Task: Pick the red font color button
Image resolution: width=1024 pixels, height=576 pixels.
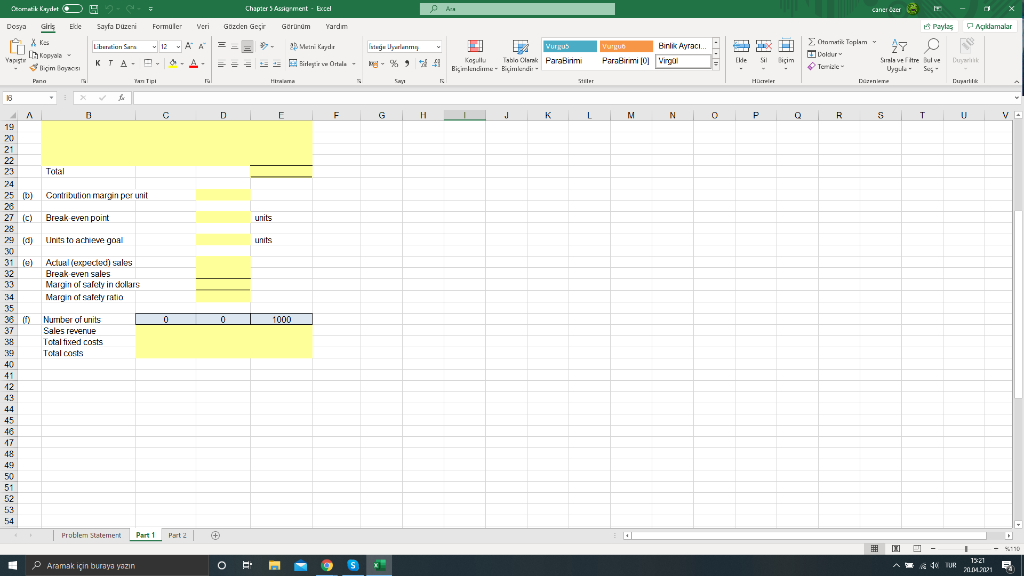Action: point(193,64)
